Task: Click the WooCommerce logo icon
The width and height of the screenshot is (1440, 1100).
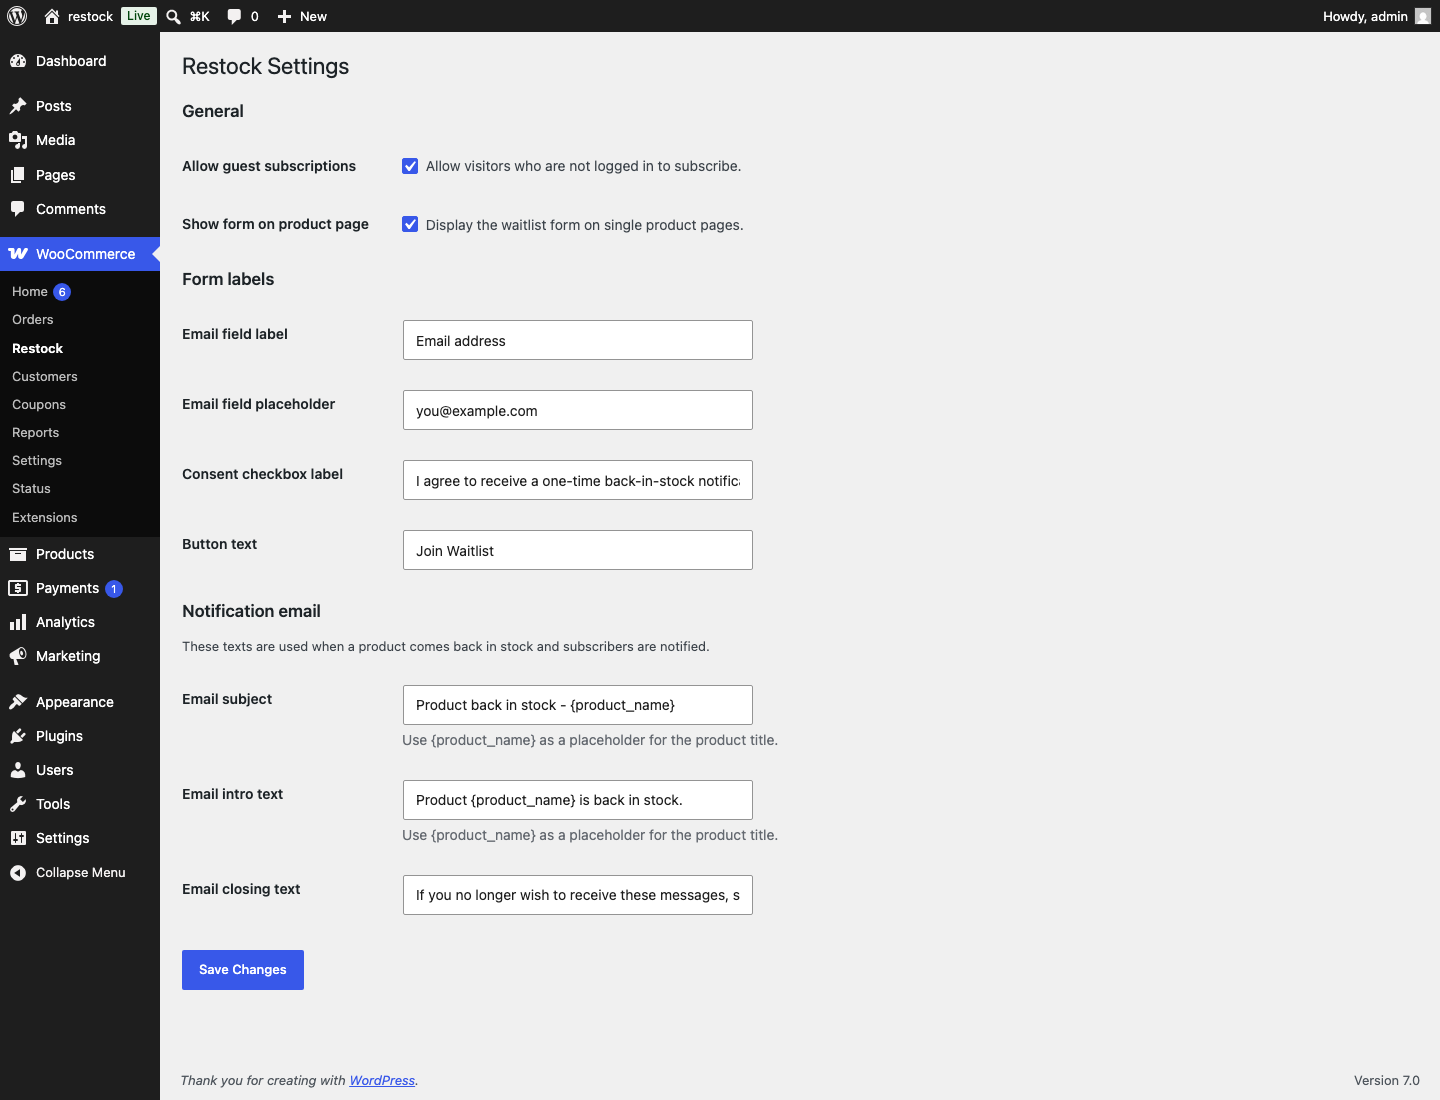Action: (18, 254)
